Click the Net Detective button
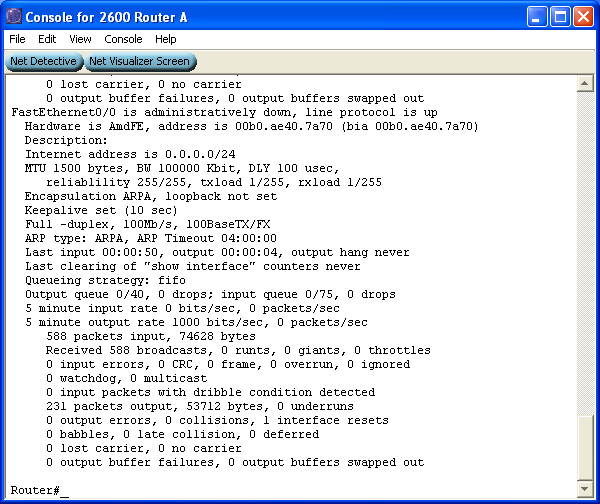600x504 pixels. (x=44, y=61)
